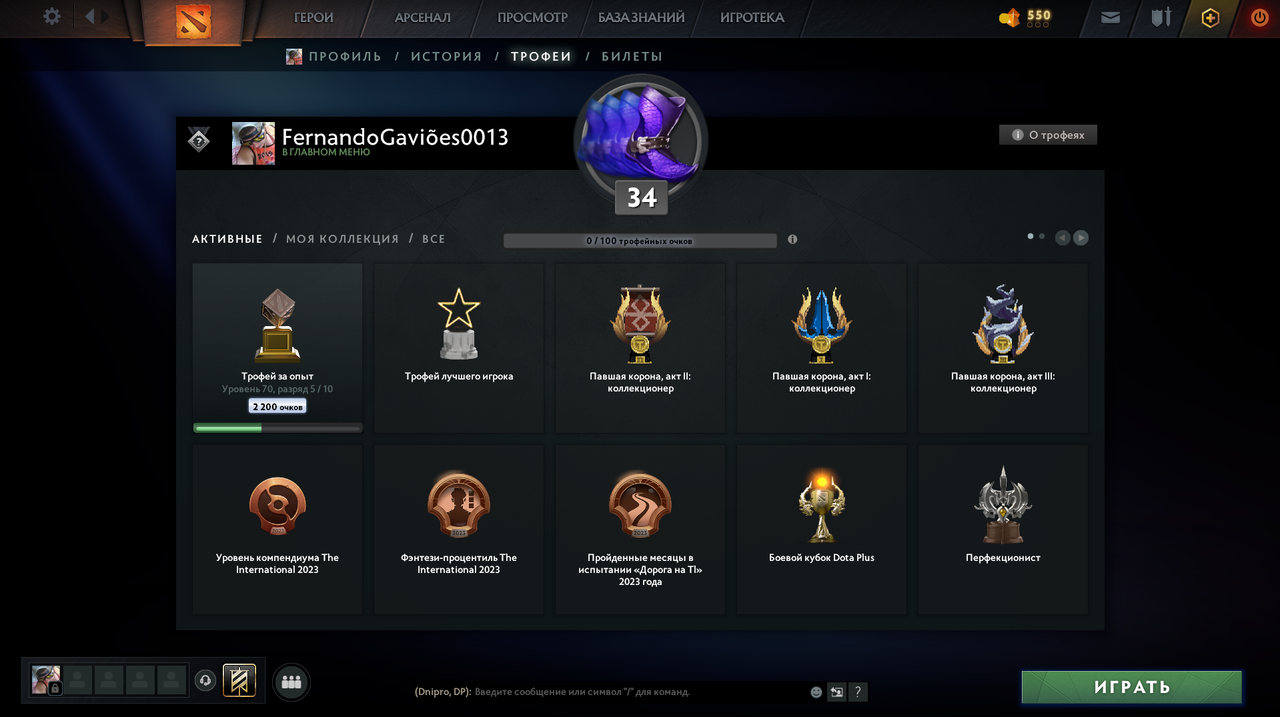Select the АКТИВНЫЕ trophy filter
This screenshot has height=717, width=1280.
pyautogui.click(x=227, y=239)
